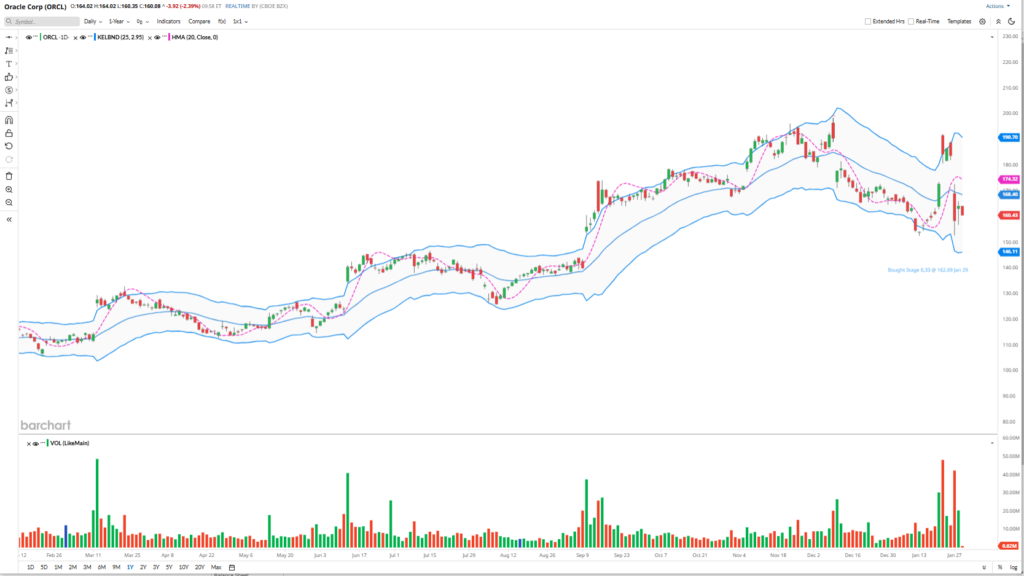Open the Templates button
The height and width of the screenshot is (576, 1024).
(959, 21)
